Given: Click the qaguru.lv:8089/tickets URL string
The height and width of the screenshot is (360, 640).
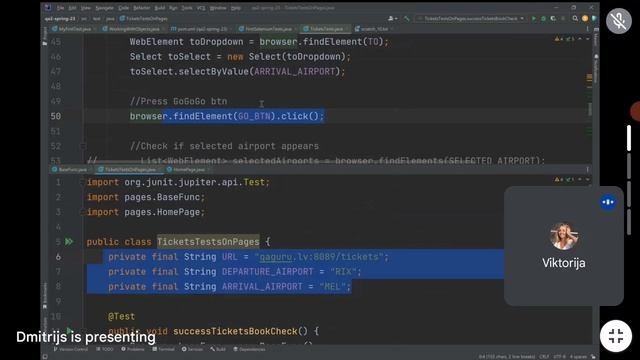Looking at the screenshot, I should point(319,257).
